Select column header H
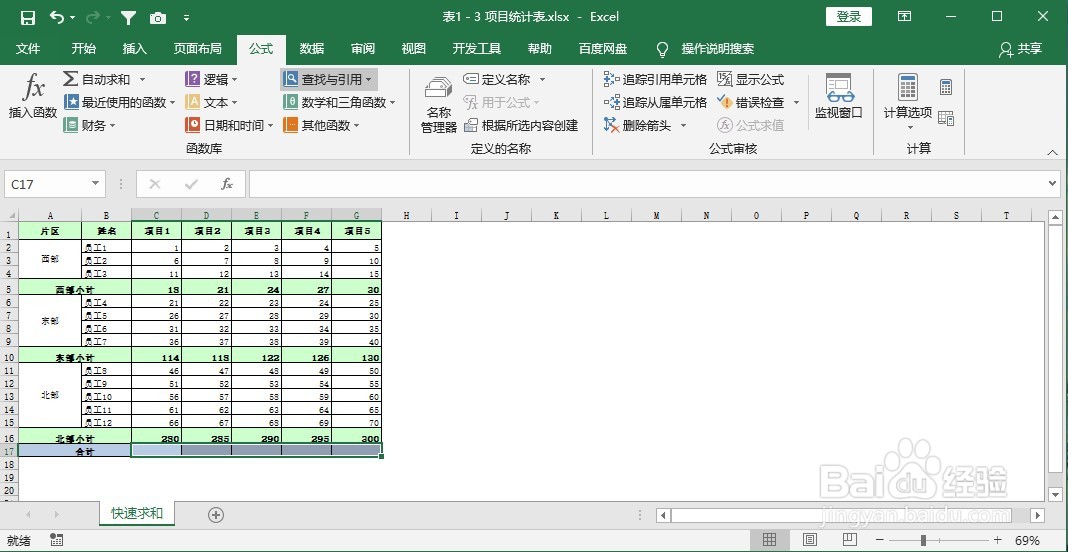This screenshot has width=1068, height=552. point(407,215)
